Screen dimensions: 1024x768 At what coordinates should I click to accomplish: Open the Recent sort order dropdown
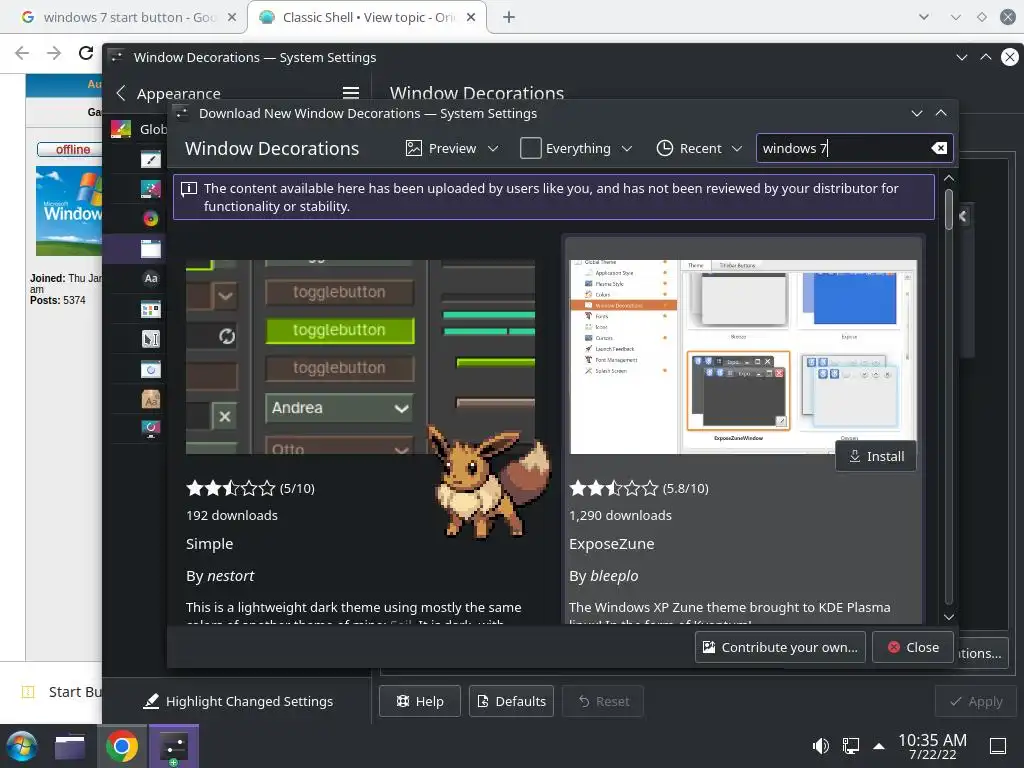coord(699,148)
